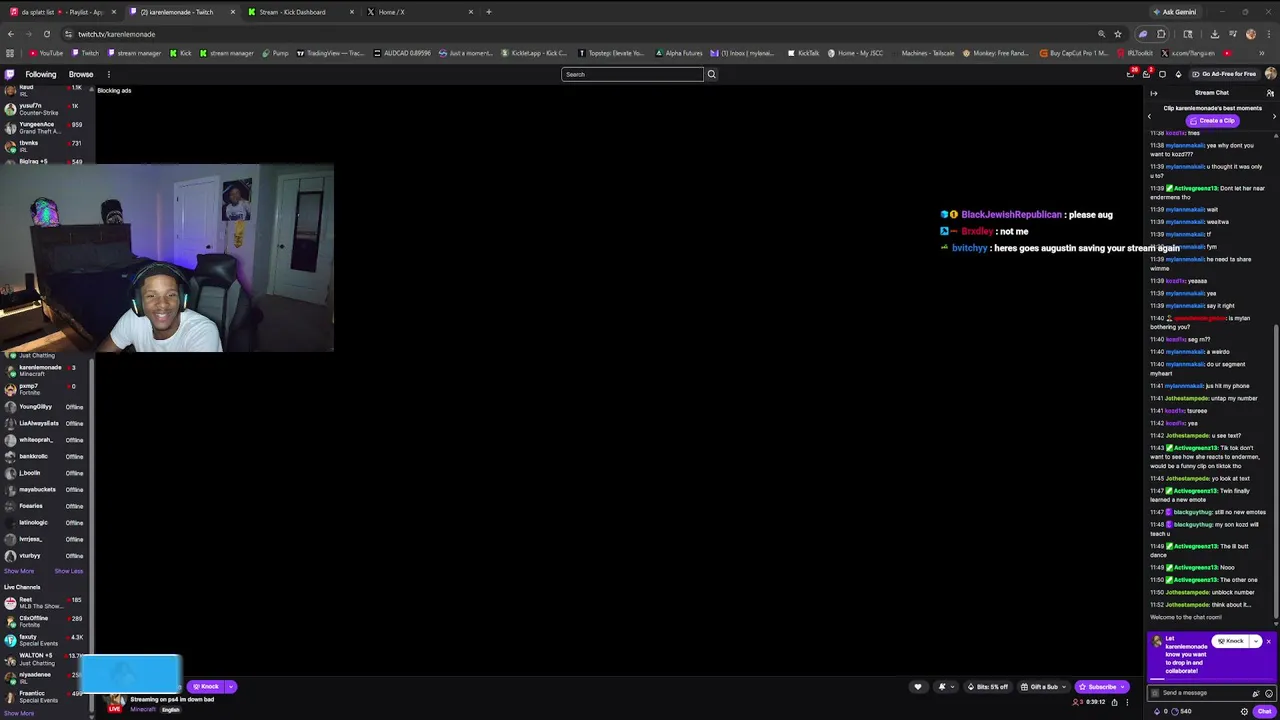Close the Knock collaboration popup
This screenshot has height=720, width=1280.
1268,641
